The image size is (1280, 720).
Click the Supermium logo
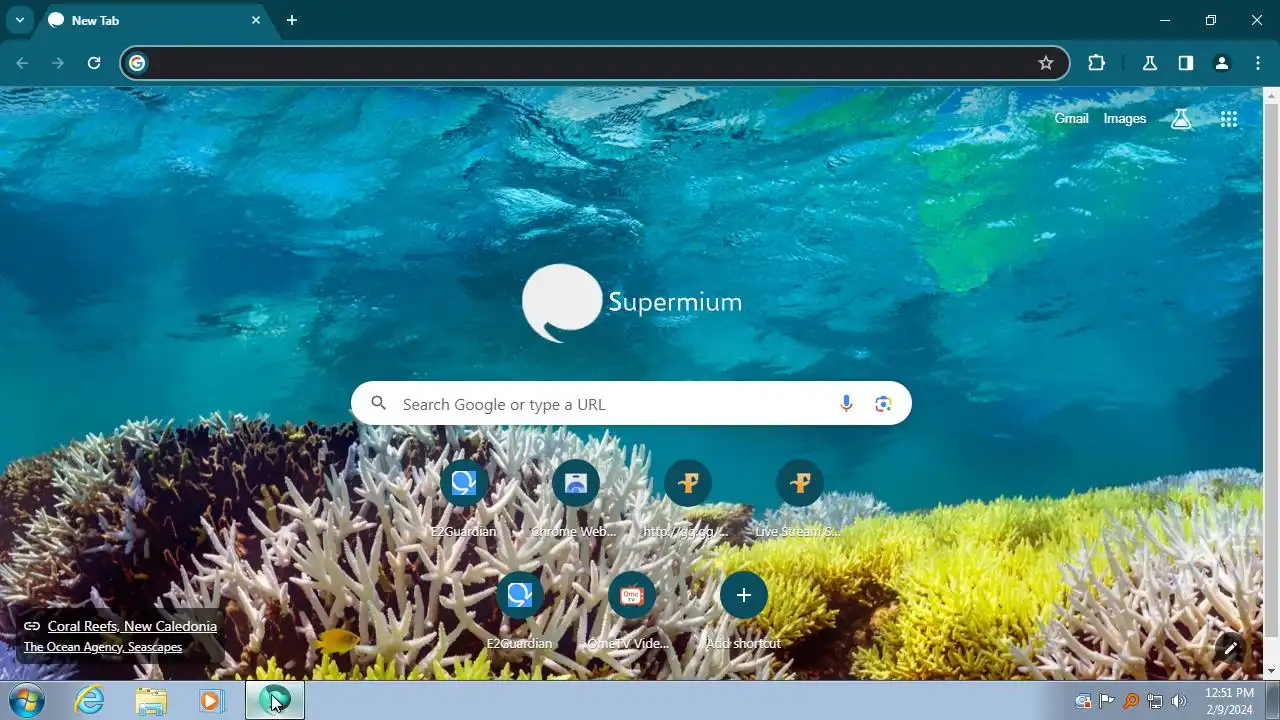coord(632,303)
